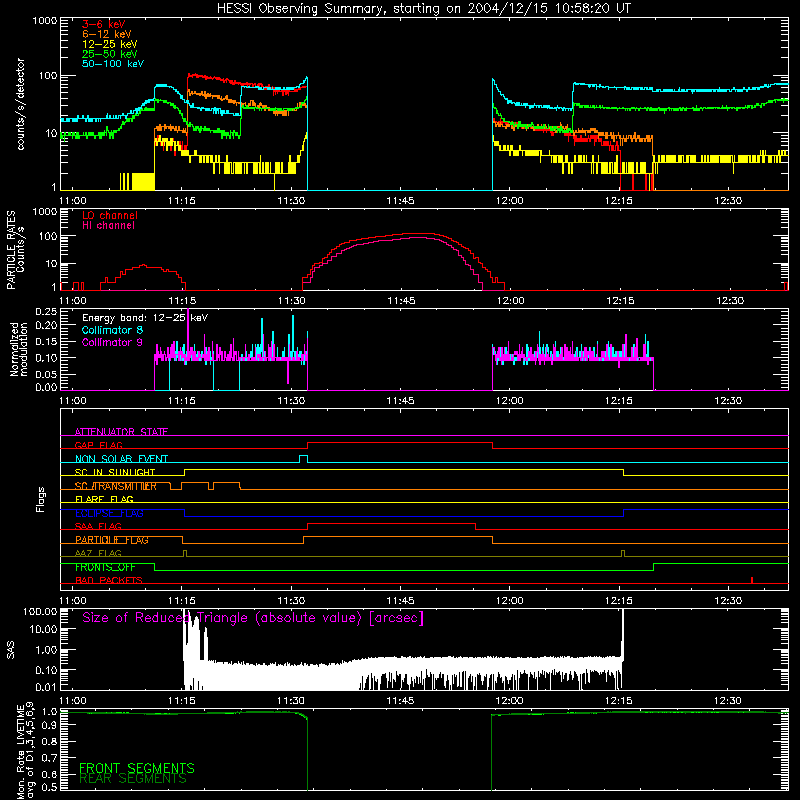
Task: Click the 'Mon. Rate LIVETIME' axis label
Action: pyautogui.click(x=20, y=752)
